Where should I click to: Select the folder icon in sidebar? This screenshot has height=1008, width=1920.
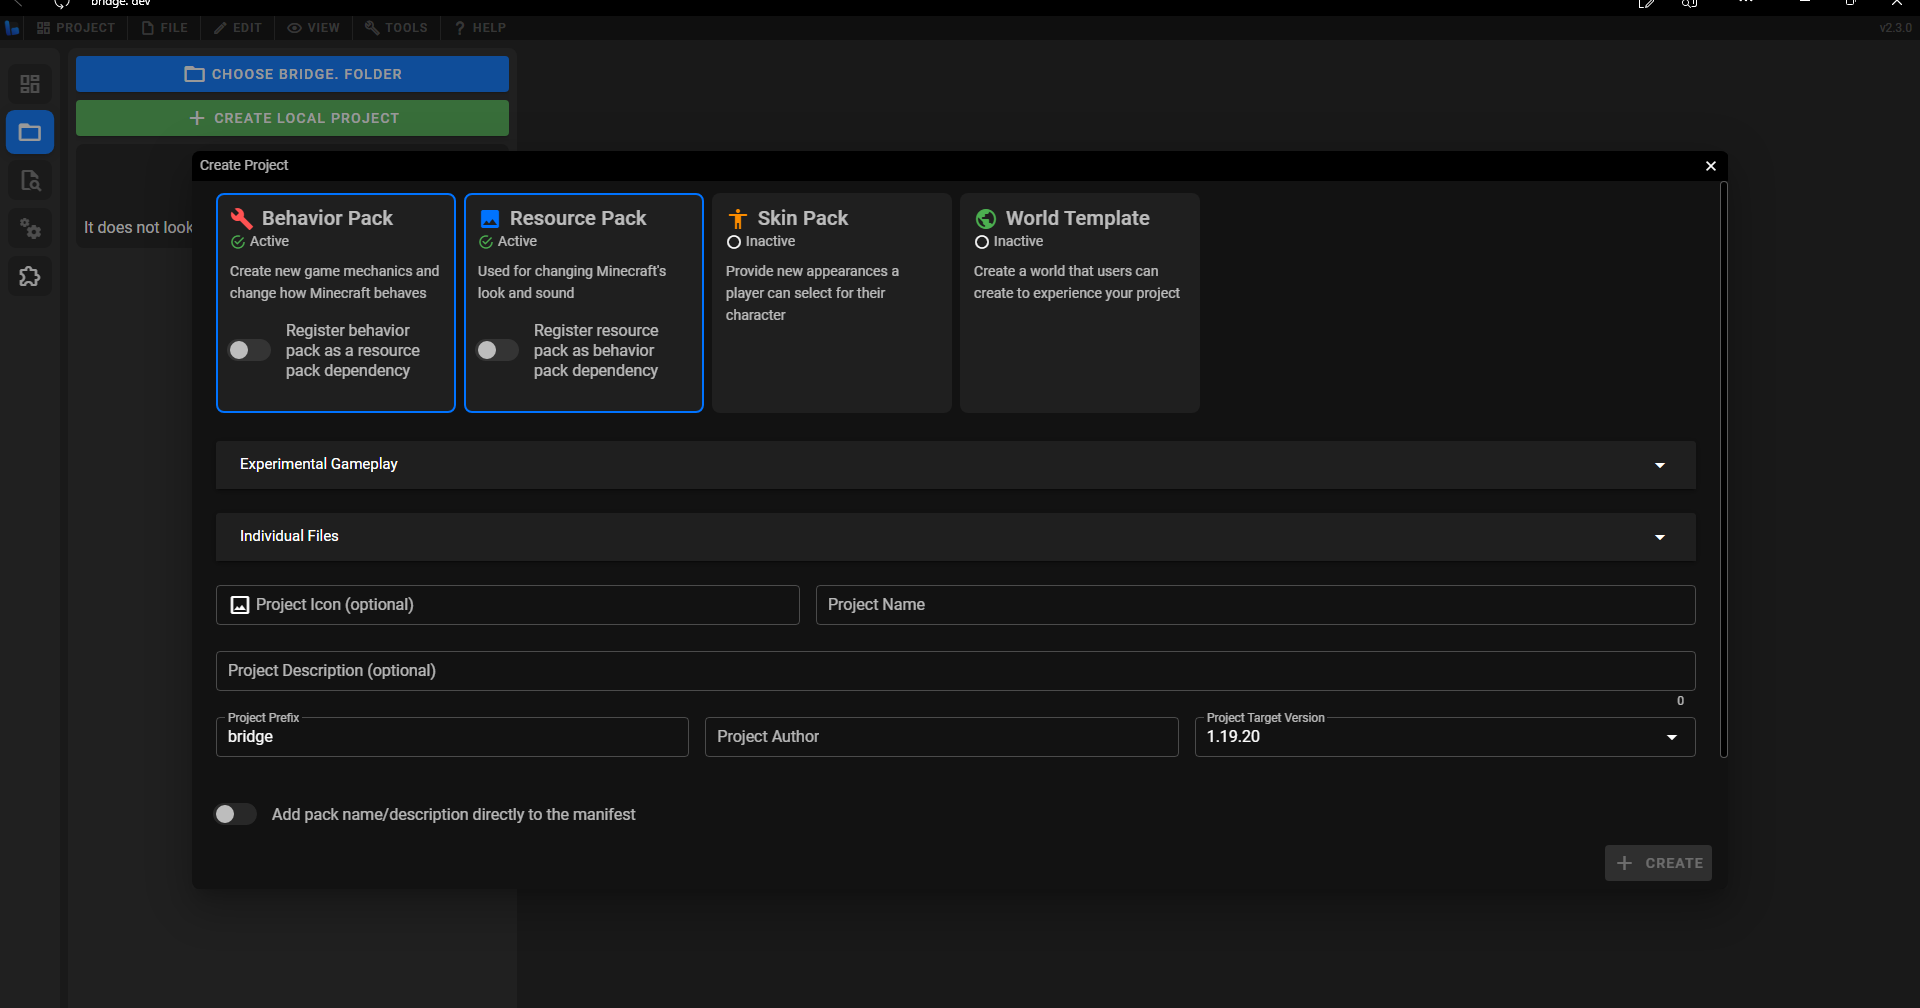click(30, 132)
